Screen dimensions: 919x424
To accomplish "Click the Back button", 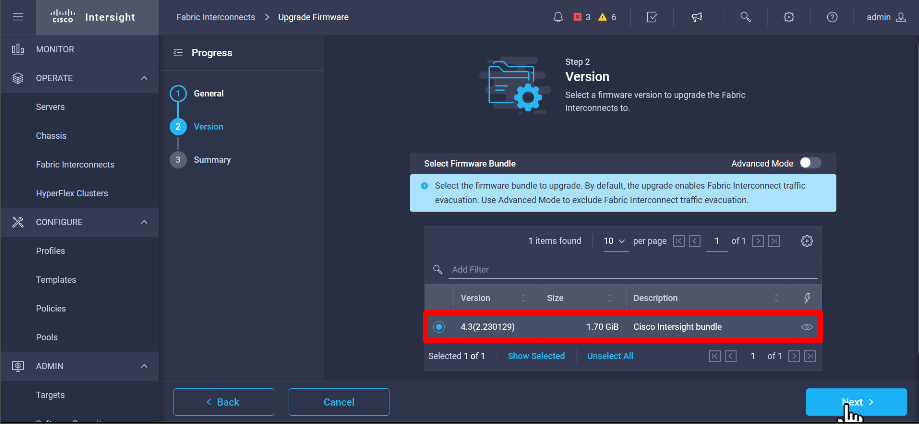I will coord(223,402).
